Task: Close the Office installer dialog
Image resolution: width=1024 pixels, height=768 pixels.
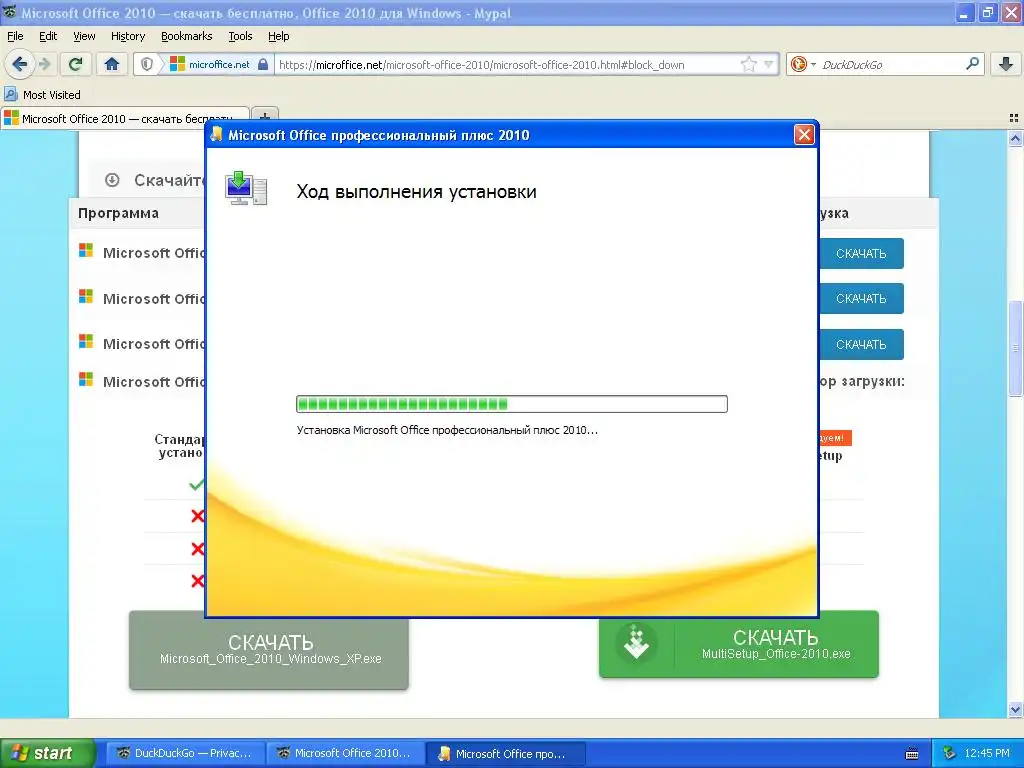Action: pyautogui.click(x=804, y=135)
